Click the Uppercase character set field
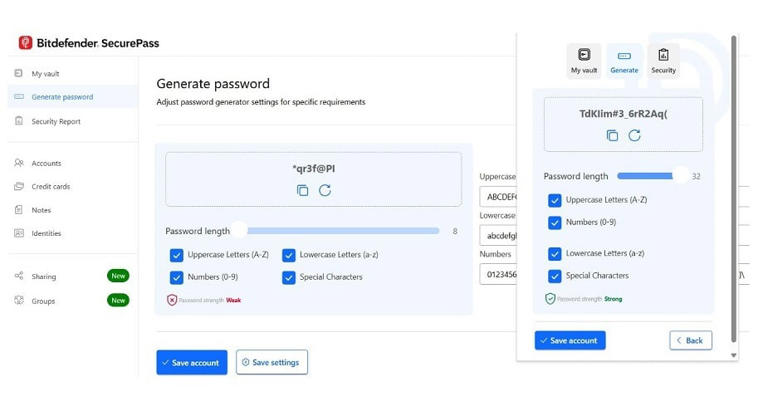 (498, 196)
